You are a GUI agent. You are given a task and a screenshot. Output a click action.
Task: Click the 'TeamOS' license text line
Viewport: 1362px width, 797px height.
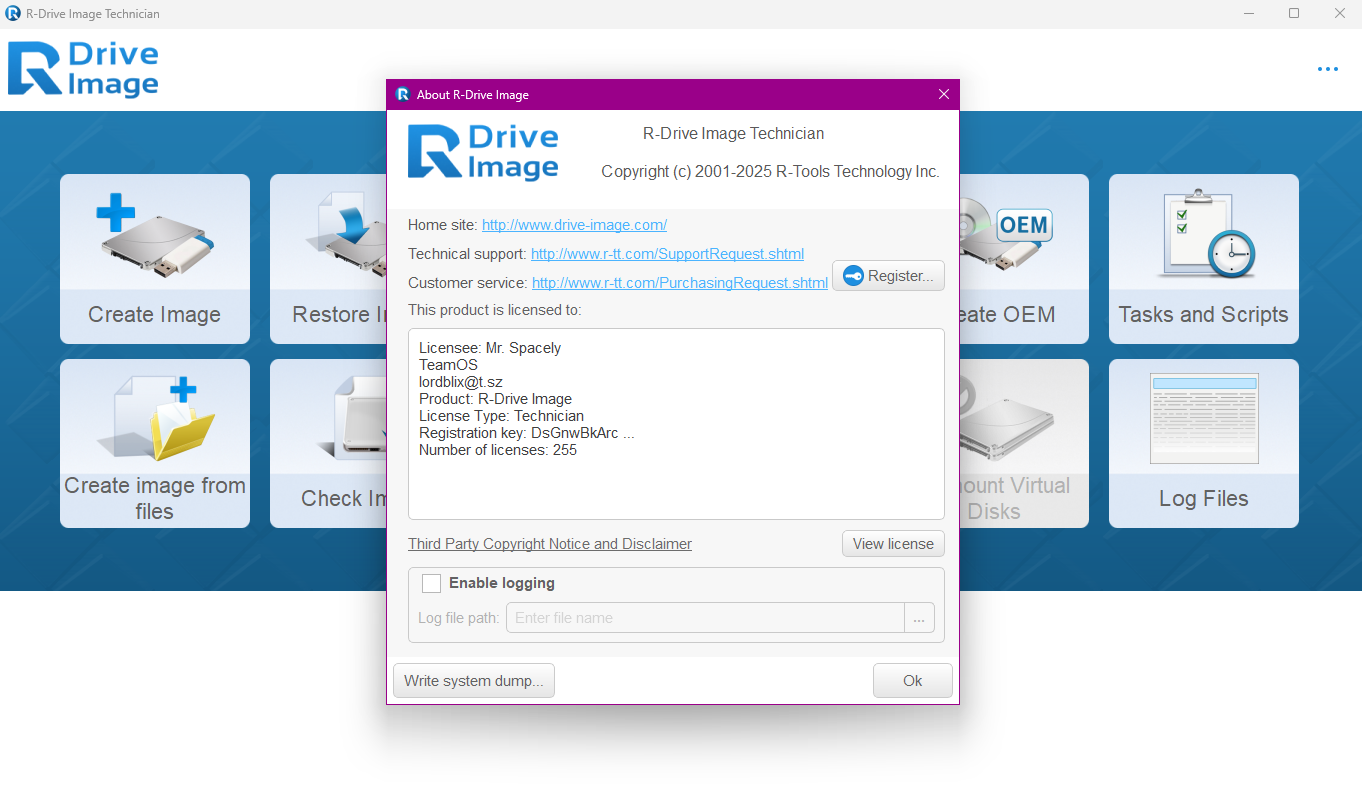pyautogui.click(x=448, y=365)
